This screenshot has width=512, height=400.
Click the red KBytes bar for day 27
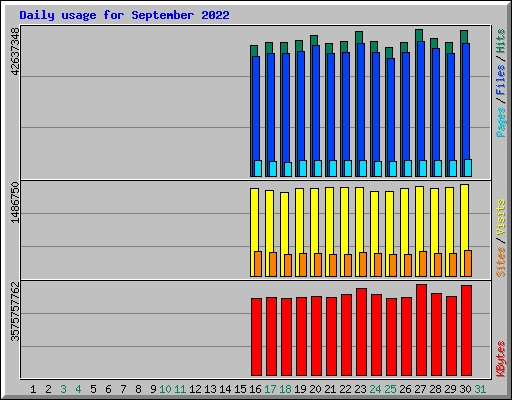421,330
